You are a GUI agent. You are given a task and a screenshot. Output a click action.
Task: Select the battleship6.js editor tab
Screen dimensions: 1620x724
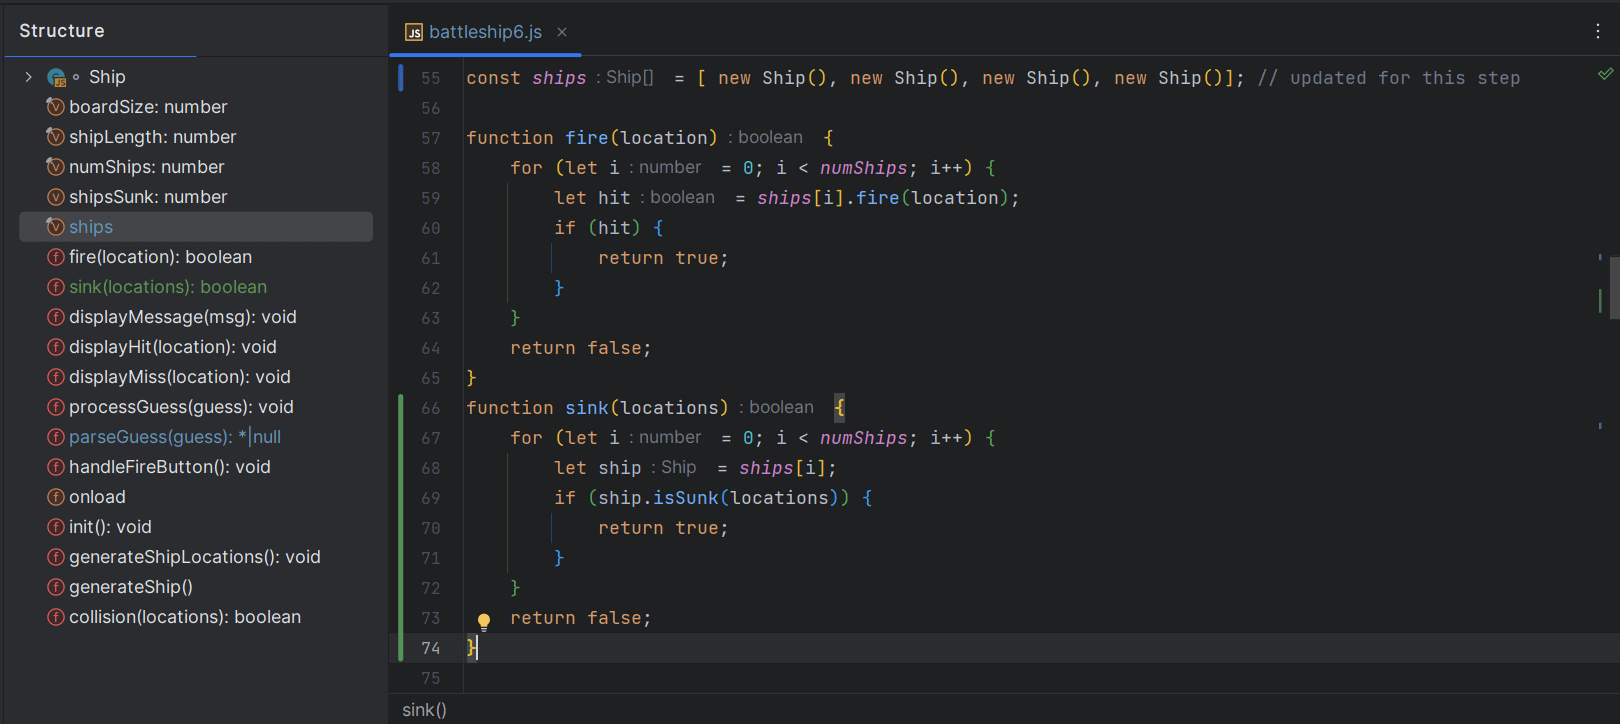pyautogui.click(x=485, y=32)
